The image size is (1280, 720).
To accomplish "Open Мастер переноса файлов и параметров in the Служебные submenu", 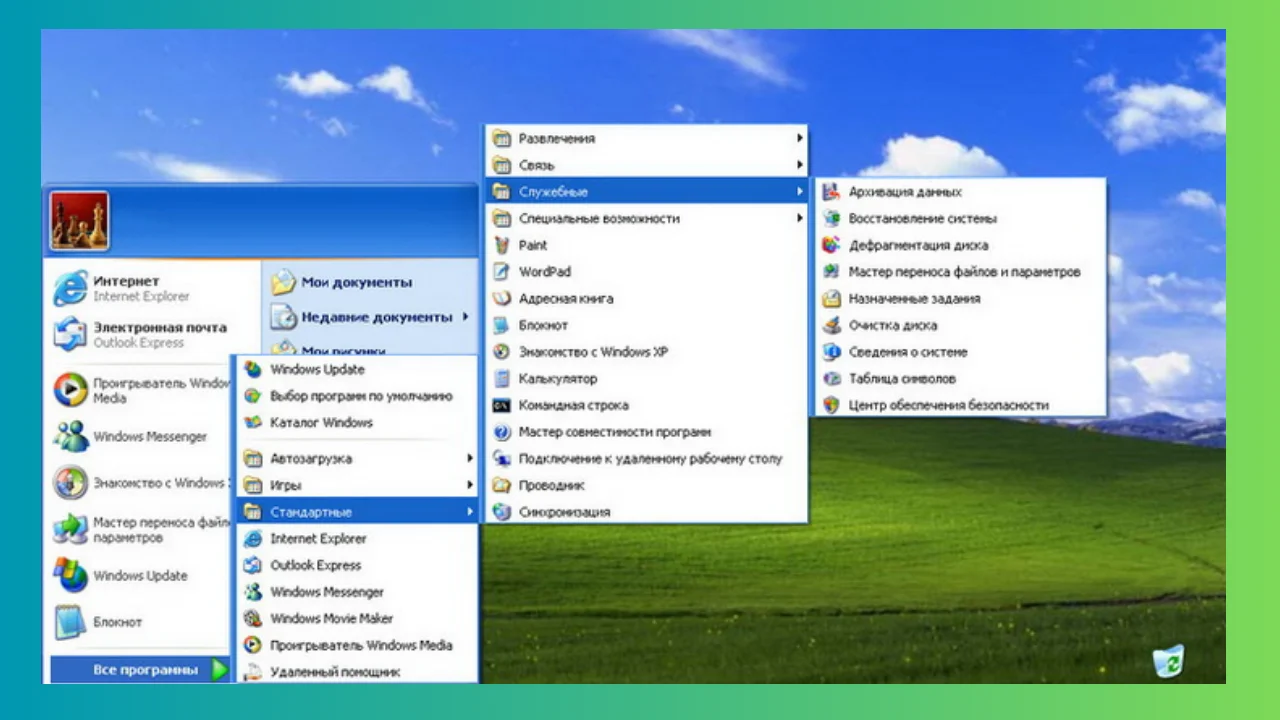I will point(961,272).
